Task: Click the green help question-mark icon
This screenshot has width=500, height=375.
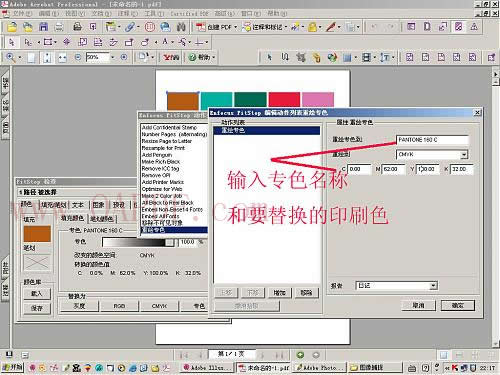Action: click(192, 57)
